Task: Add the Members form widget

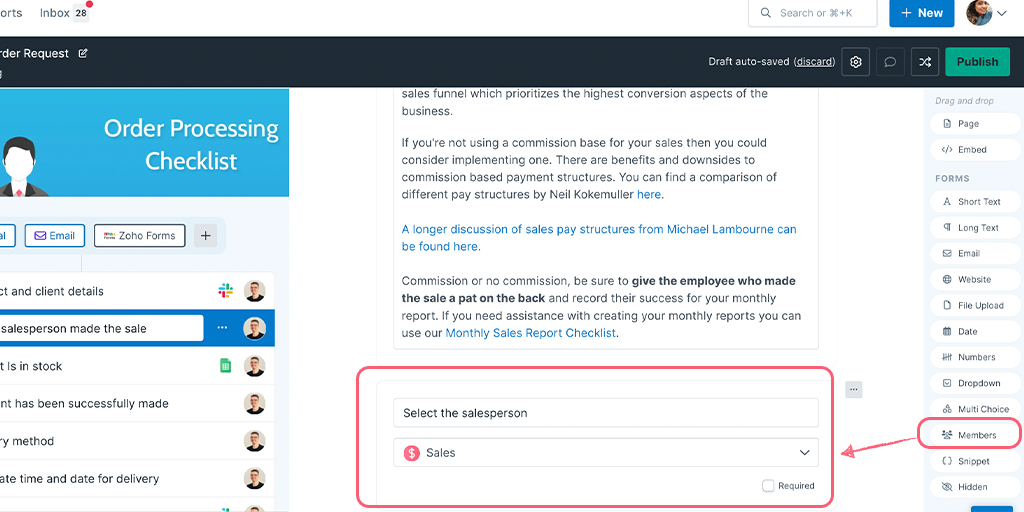Action: click(969, 435)
